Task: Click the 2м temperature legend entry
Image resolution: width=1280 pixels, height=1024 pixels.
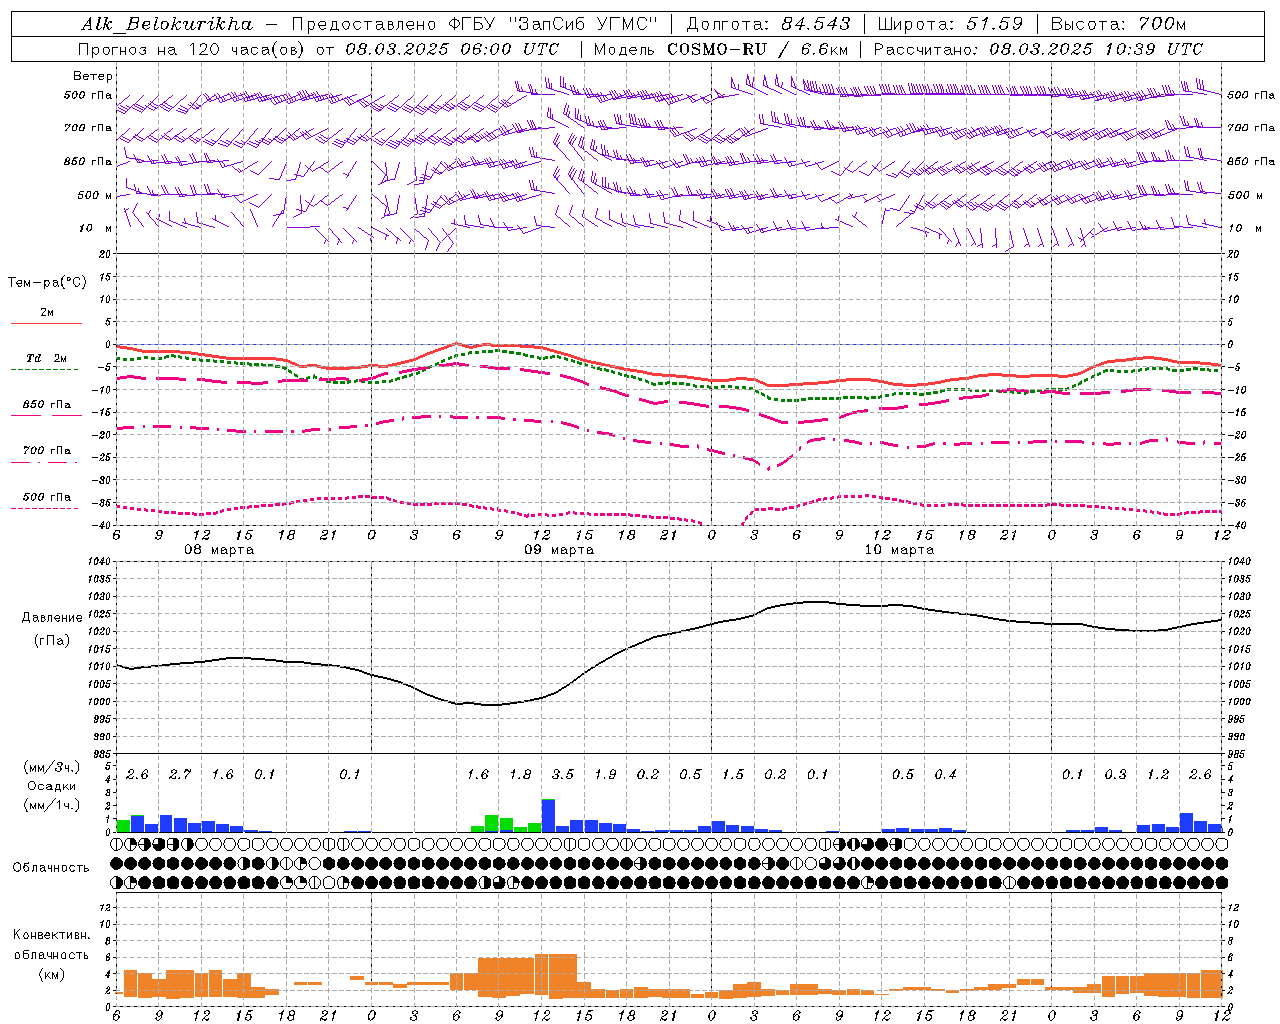Action: tap(47, 313)
